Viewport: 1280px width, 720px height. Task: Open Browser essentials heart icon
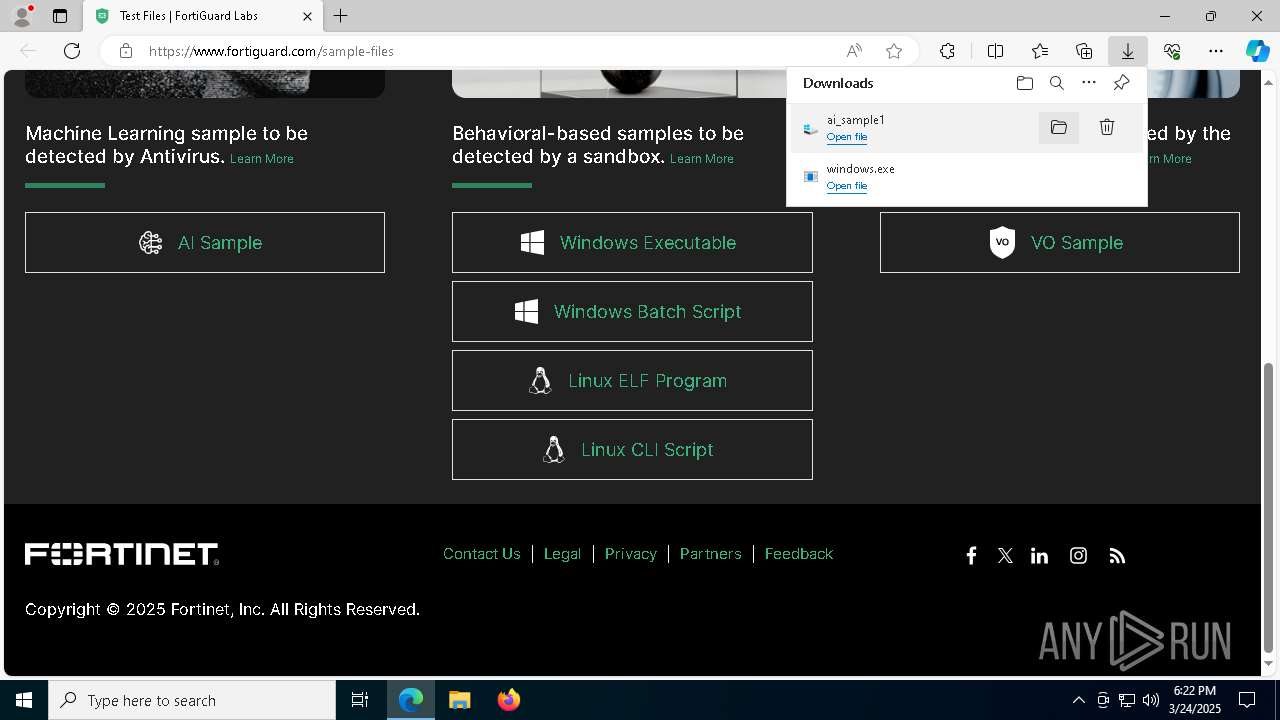point(1172,51)
